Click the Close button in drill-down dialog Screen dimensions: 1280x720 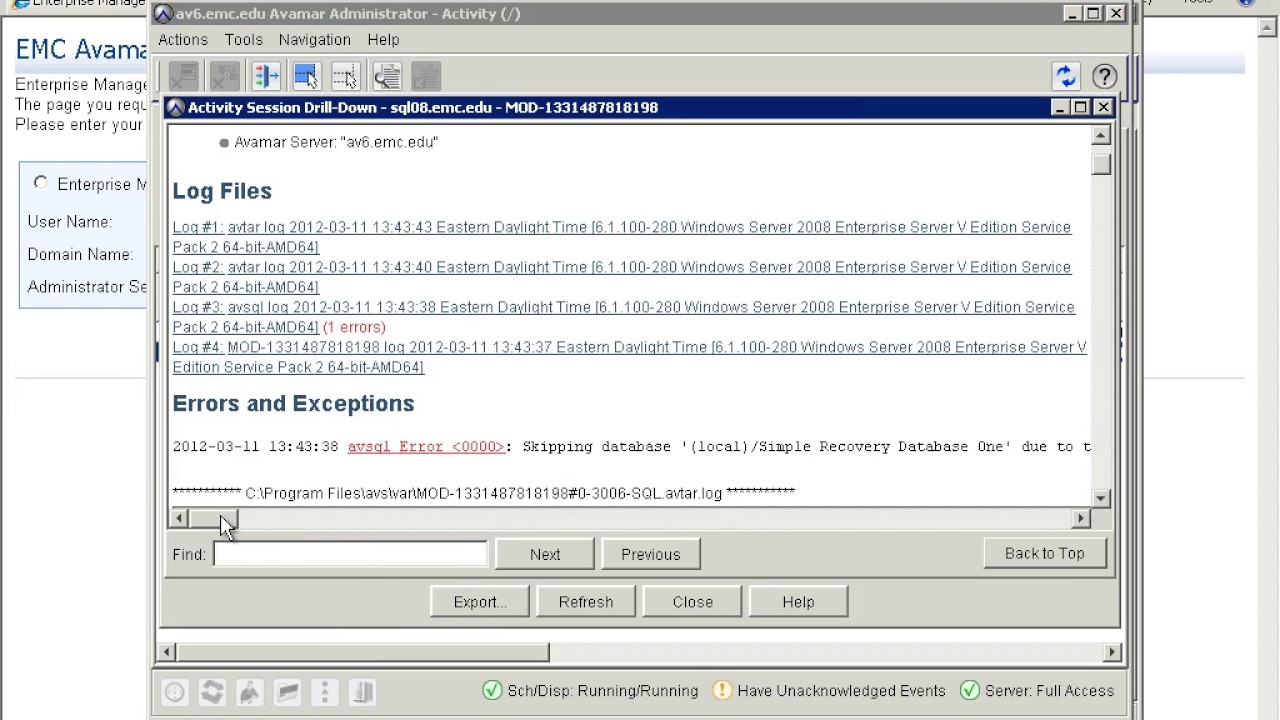pyautogui.click(x=693, y=602)
